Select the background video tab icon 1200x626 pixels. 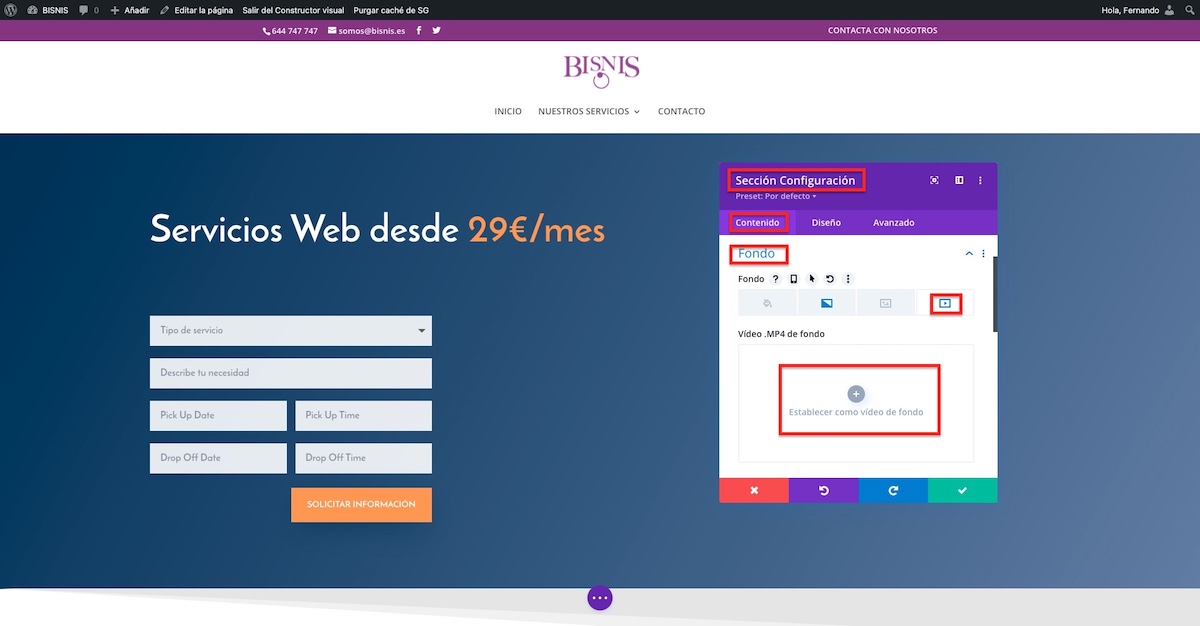click(944, 303)
